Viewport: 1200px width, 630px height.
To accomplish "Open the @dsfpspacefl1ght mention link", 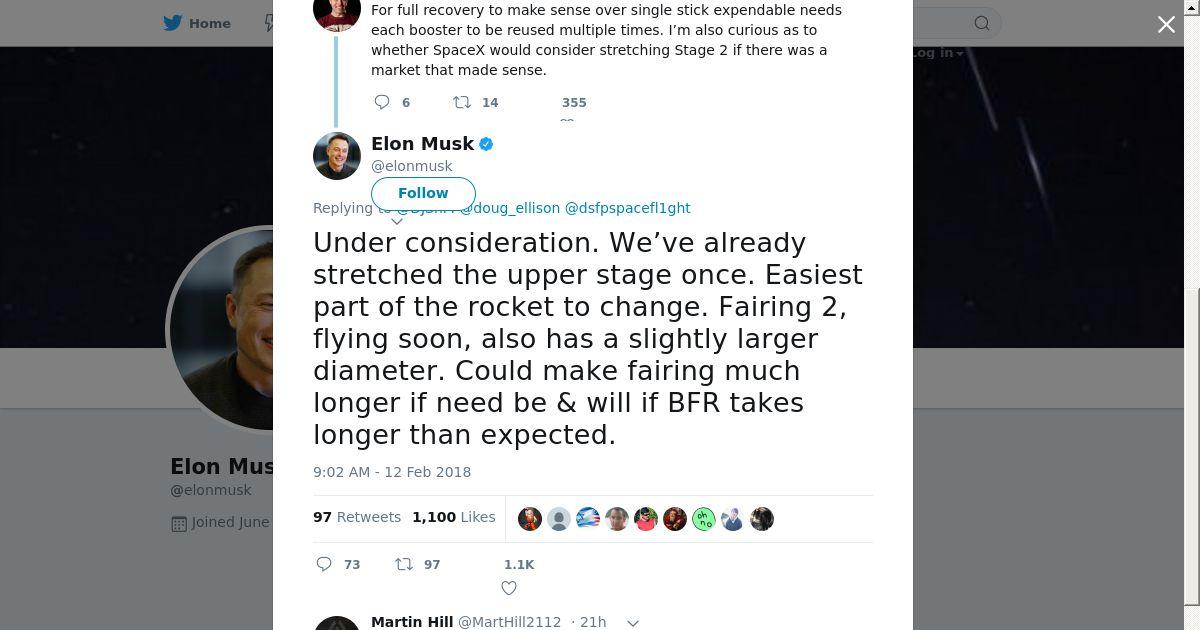I will pos(627,208).
